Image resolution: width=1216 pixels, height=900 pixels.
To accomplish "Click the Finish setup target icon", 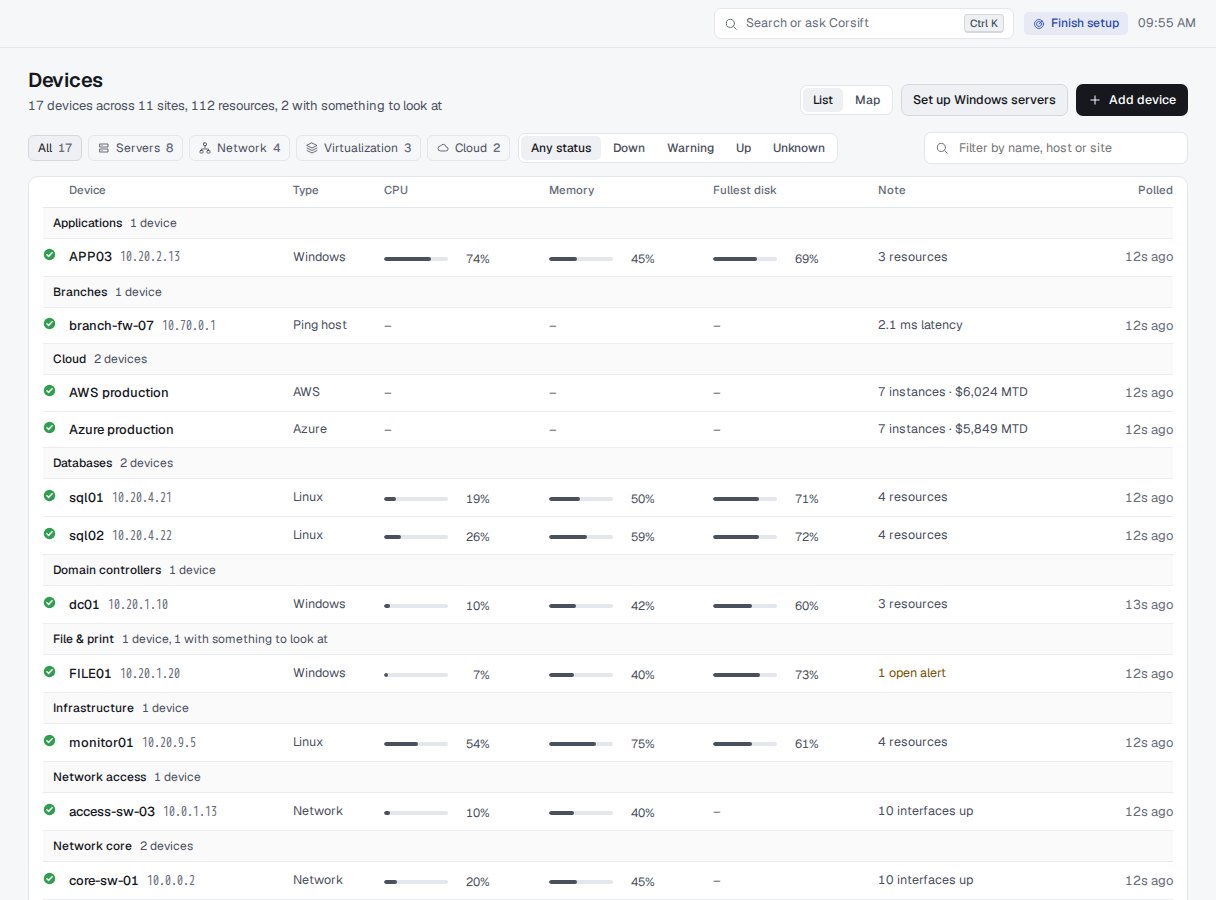I will [x=1039, y=23].
